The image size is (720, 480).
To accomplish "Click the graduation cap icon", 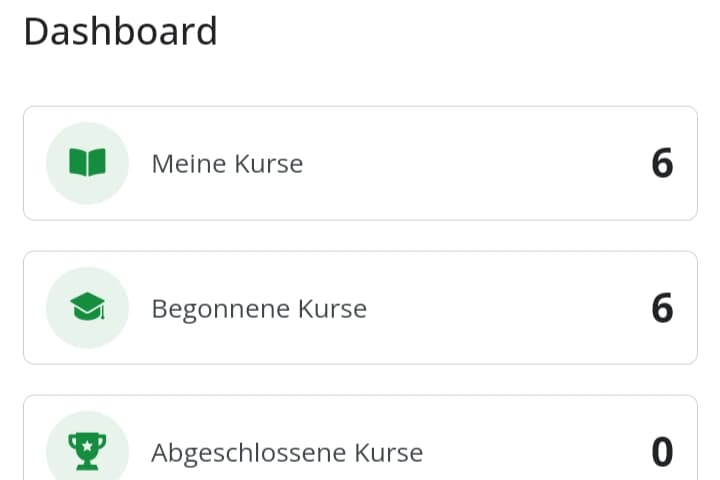I will tap(87, 306).
